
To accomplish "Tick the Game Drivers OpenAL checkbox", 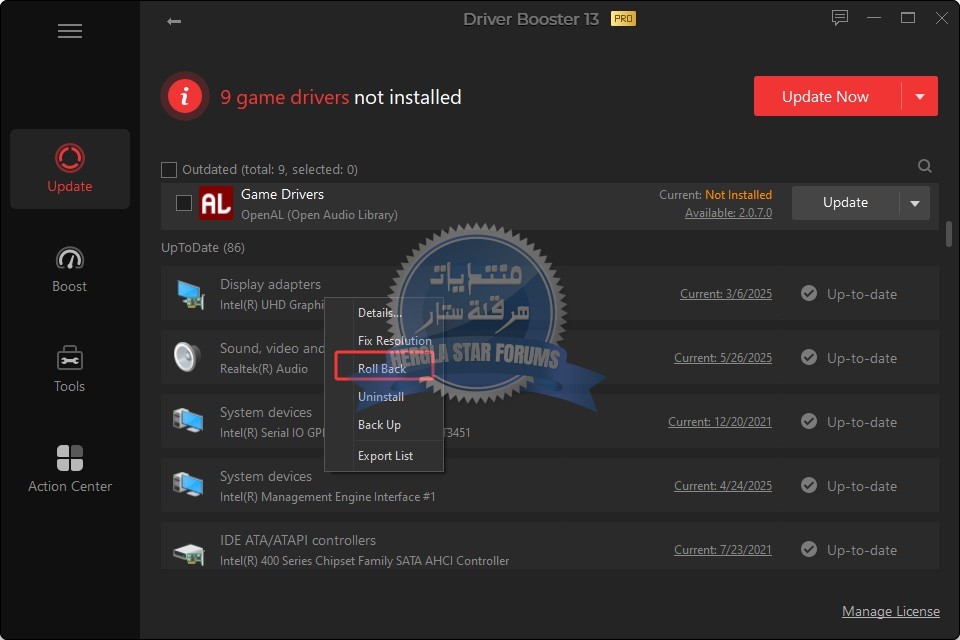I will (x=184, y=203).
